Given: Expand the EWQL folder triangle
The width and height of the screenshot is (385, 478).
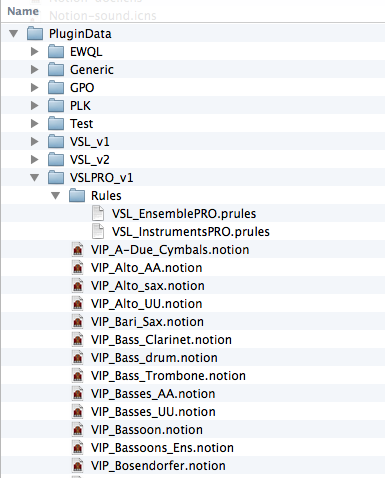Looking at the screenshot, I should [35, 52].
